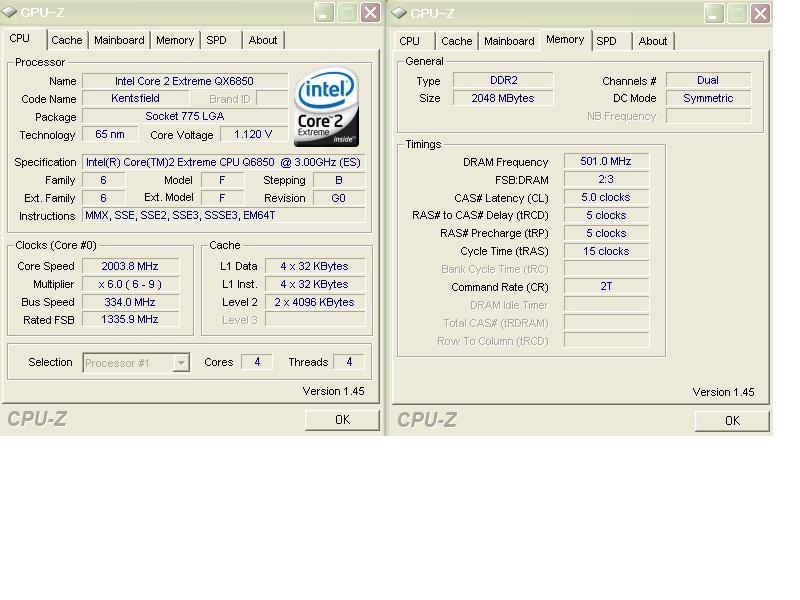Click the Specification field text

pos(223,162)
